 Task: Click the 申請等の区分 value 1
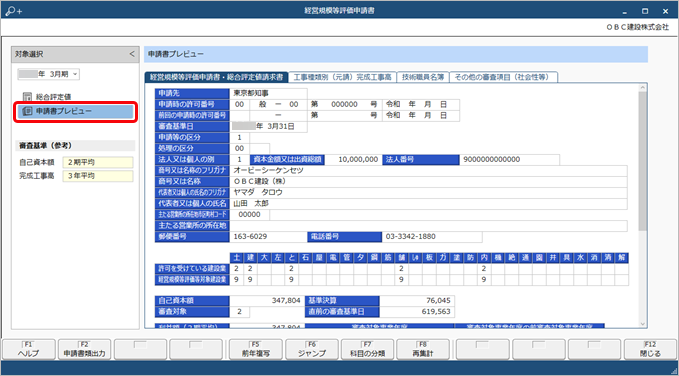tap(239, 137)
